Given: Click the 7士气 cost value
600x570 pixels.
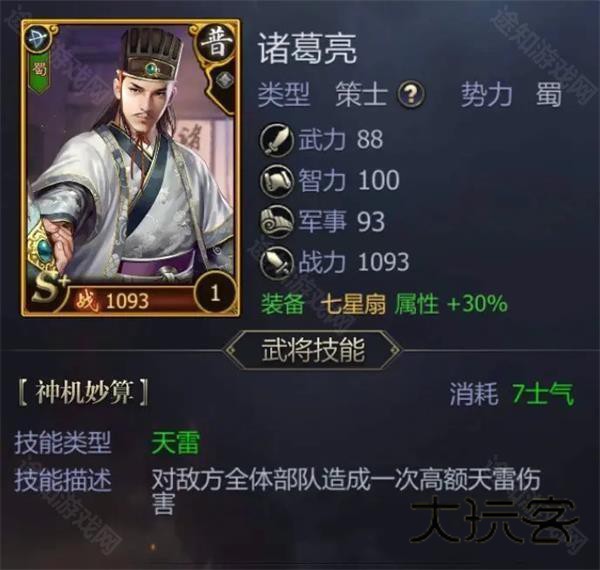Looking at the screenshot, I should pos(543,394).
